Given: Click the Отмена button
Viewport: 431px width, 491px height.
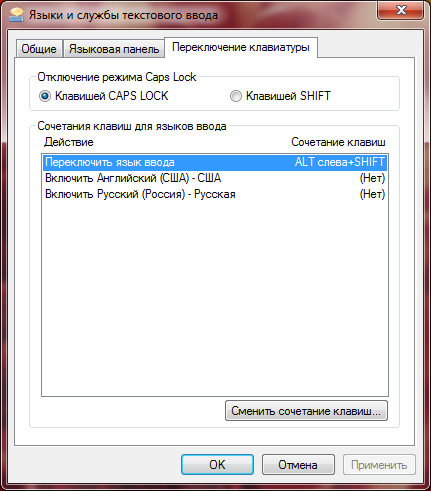Looking at the screenshot, I should point(298,465).
